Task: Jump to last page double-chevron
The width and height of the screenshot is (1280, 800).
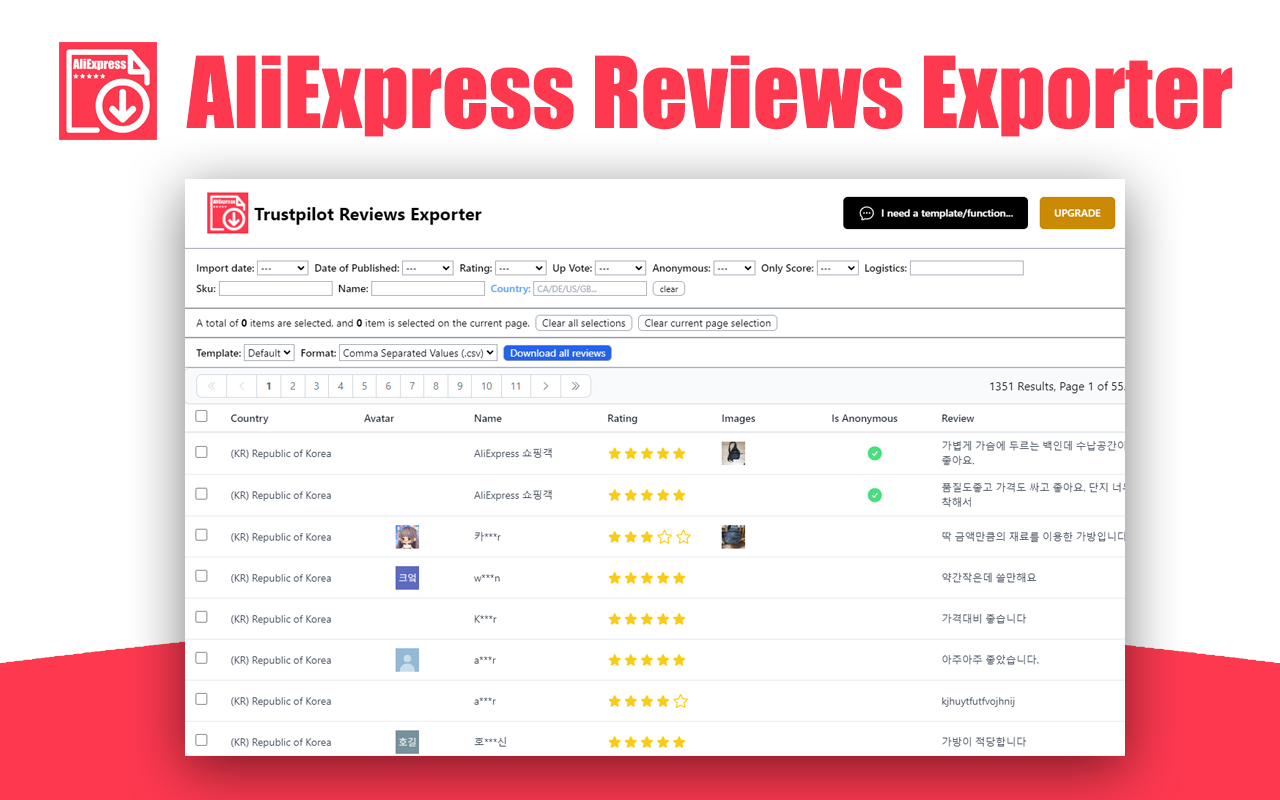Action: click(x=576, y=386)
